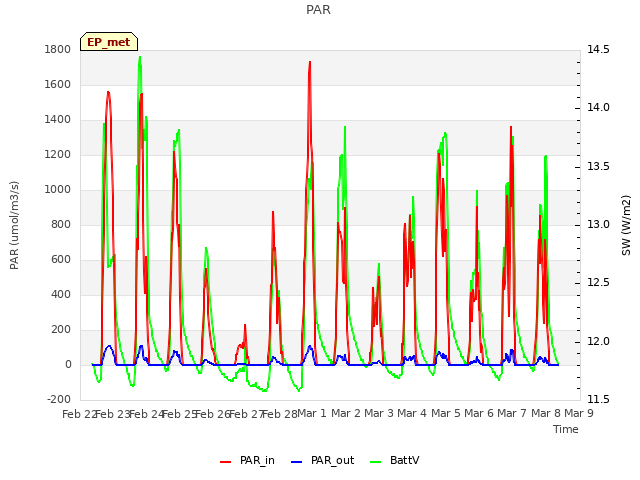Click the 13.5 right axis value

[x=598, y=167]
